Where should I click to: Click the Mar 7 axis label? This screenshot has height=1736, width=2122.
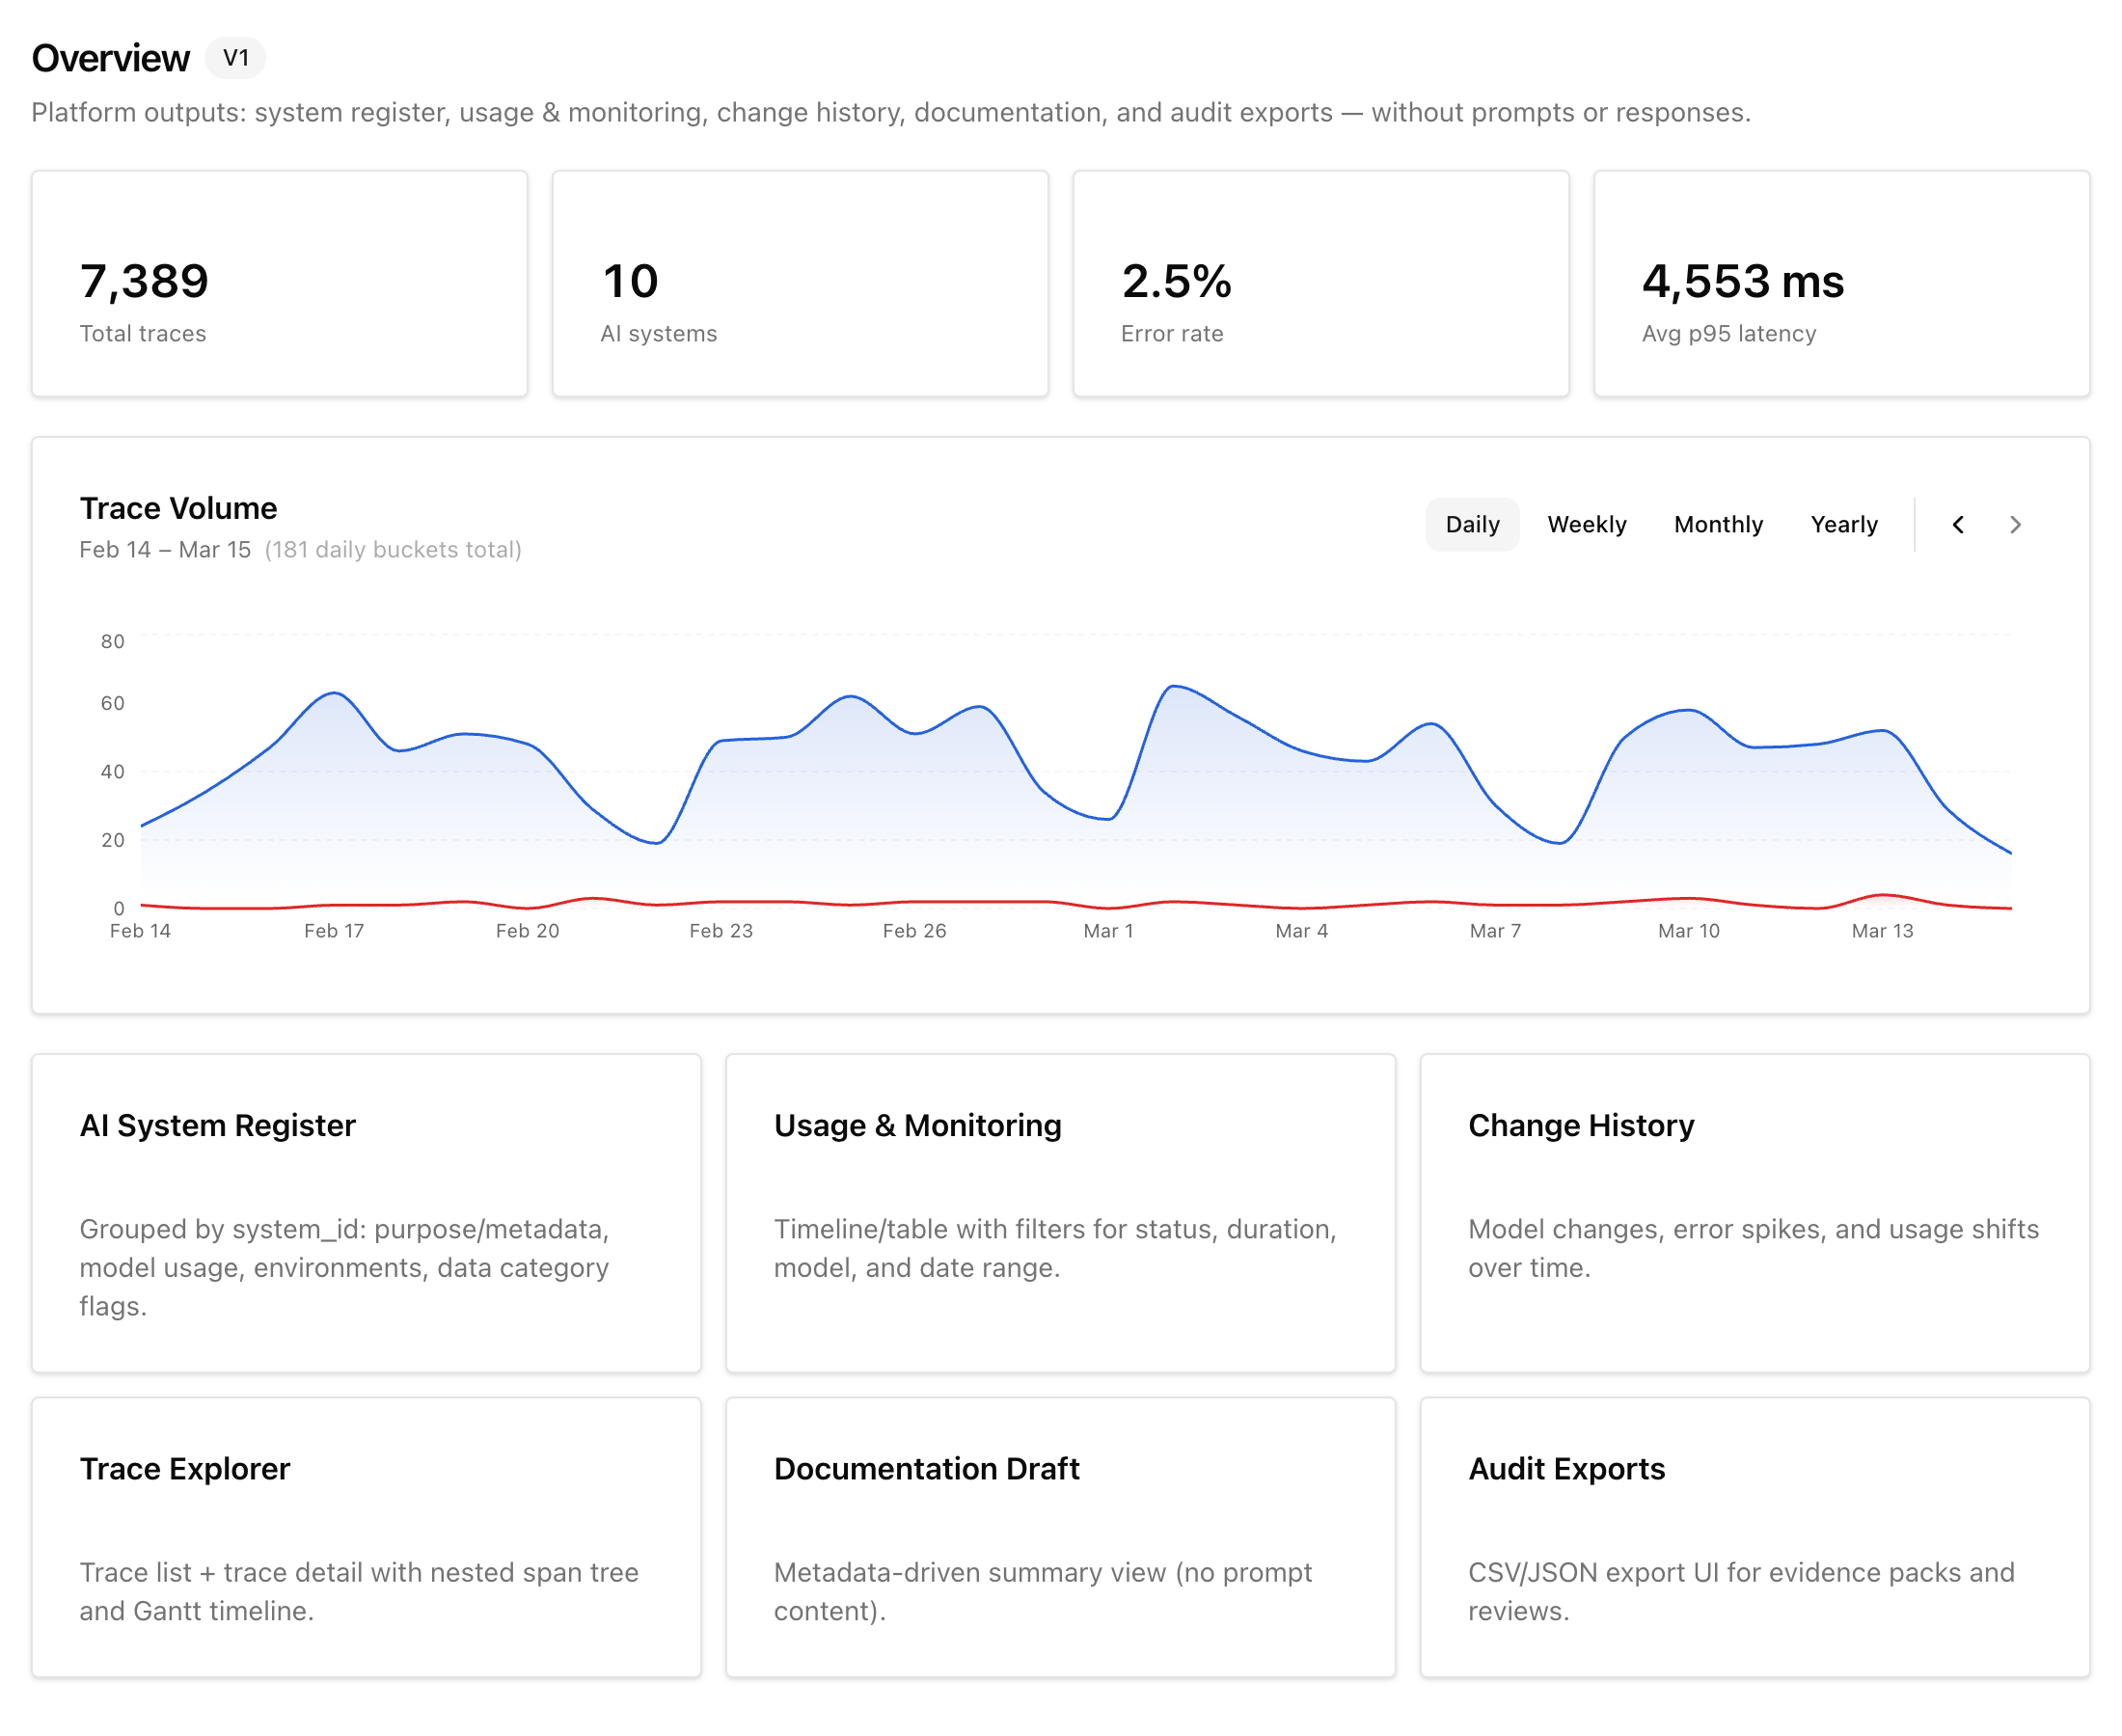1495,931
